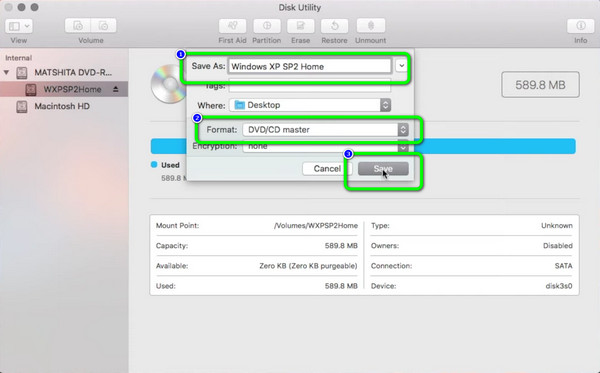
Task: Click the Owners Disabled value
Action: click(x=558, y=246)
